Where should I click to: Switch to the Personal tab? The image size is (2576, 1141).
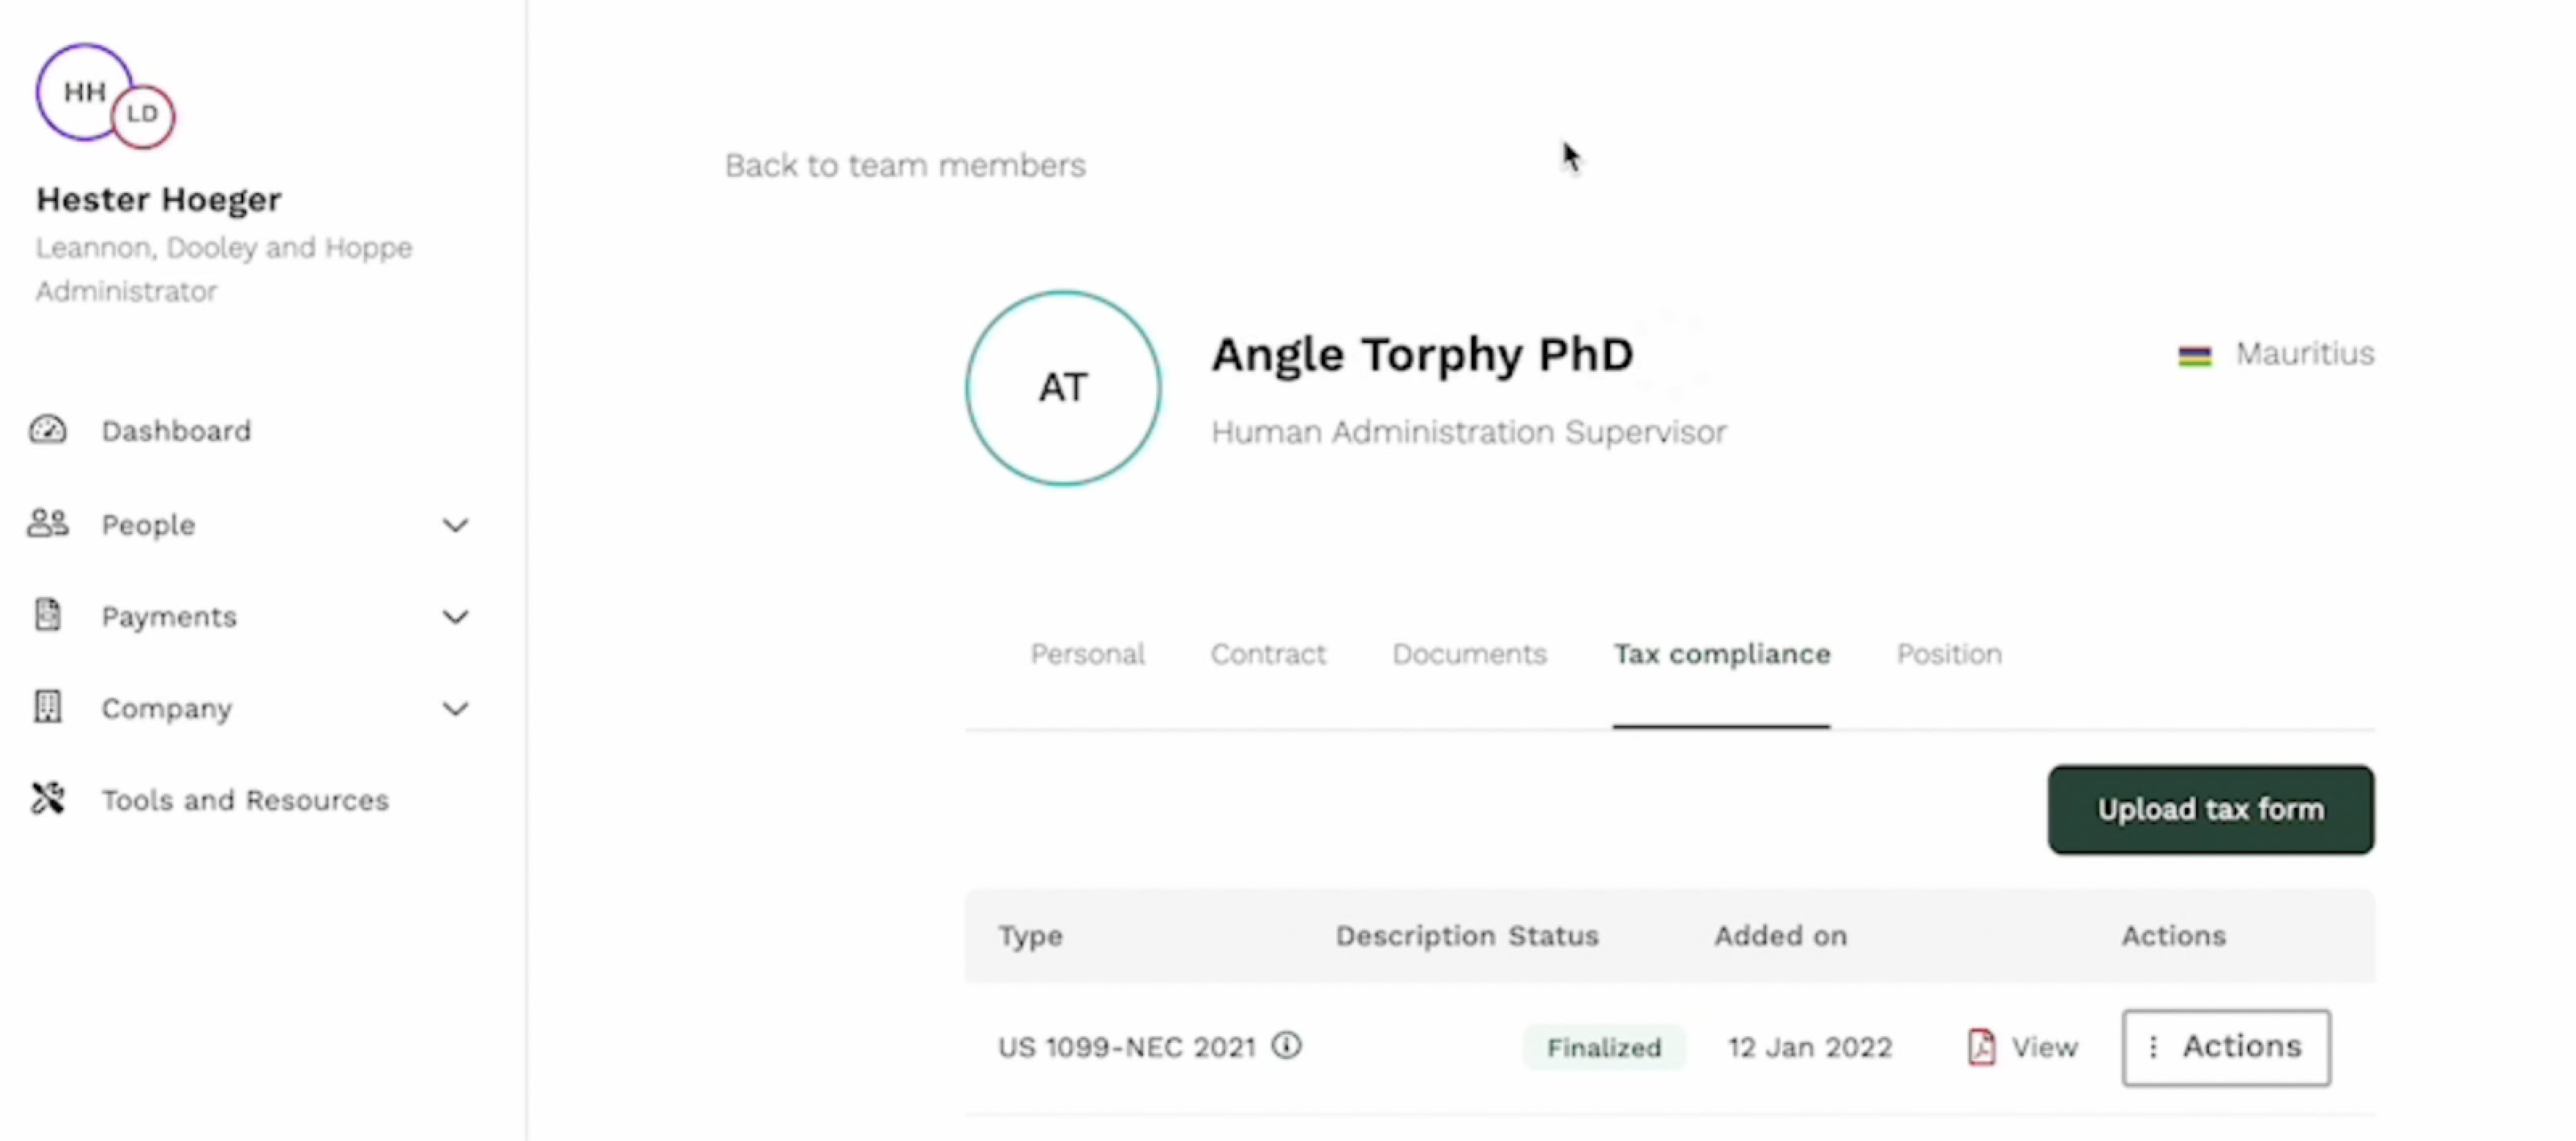[x=1087, y=654]
